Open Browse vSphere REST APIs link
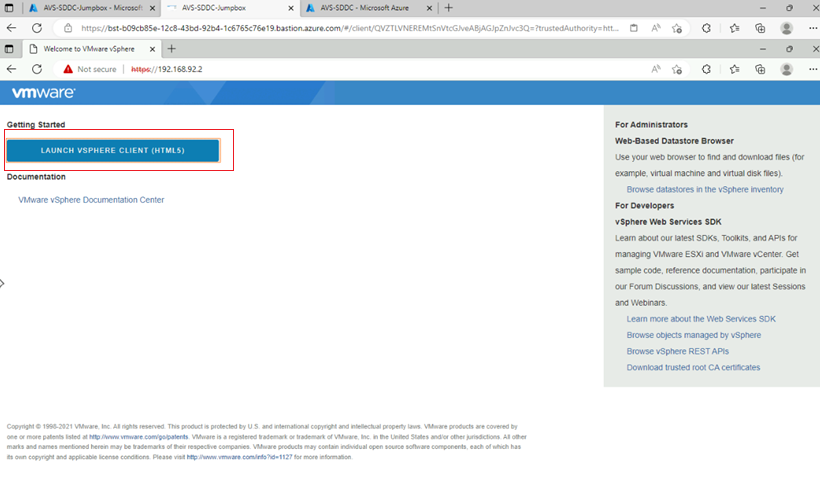The width and height of the screenshot is (820, 477). coord(677,351)
